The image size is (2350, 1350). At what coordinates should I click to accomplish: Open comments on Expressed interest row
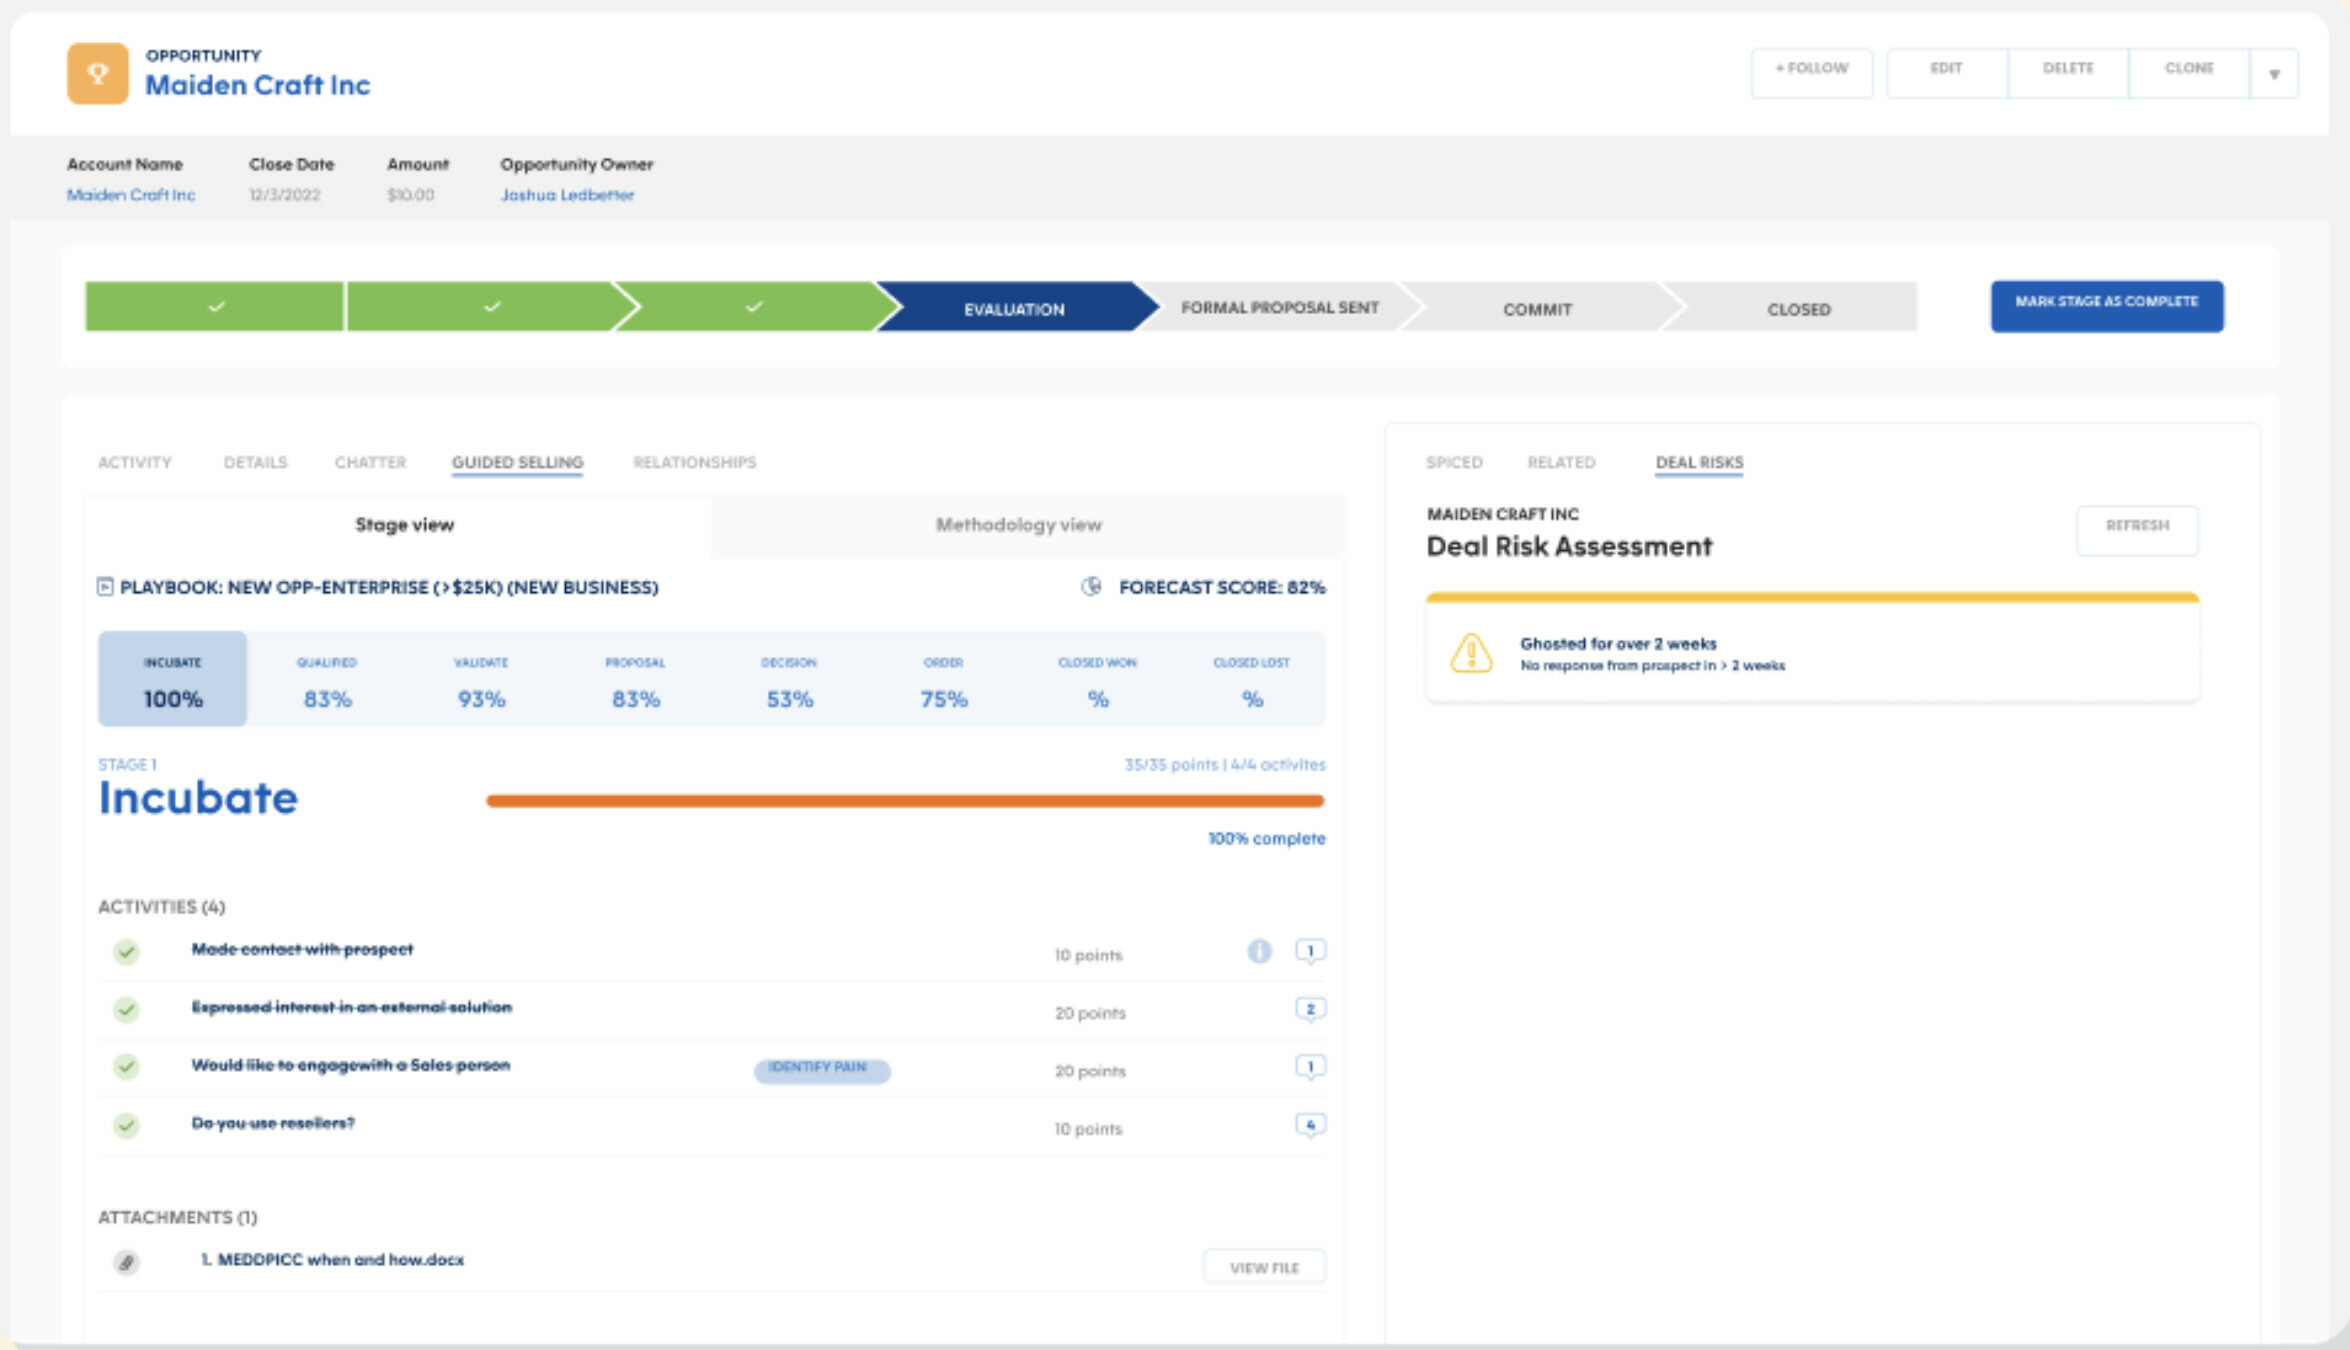tap(1310, 1009)
